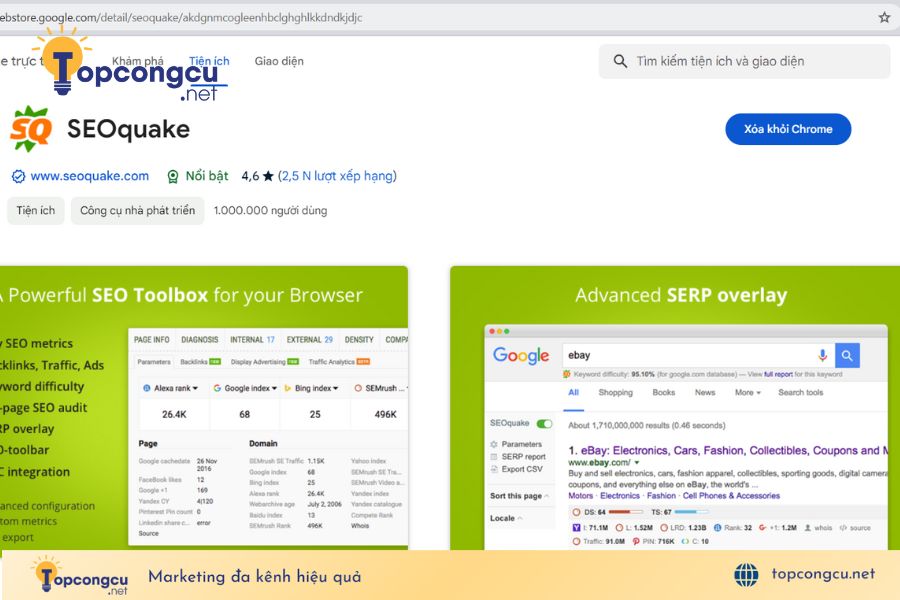900x600 pixels.
Task: Click Xóa khỏi Chrome button
Action: click(x=788, y=129)
